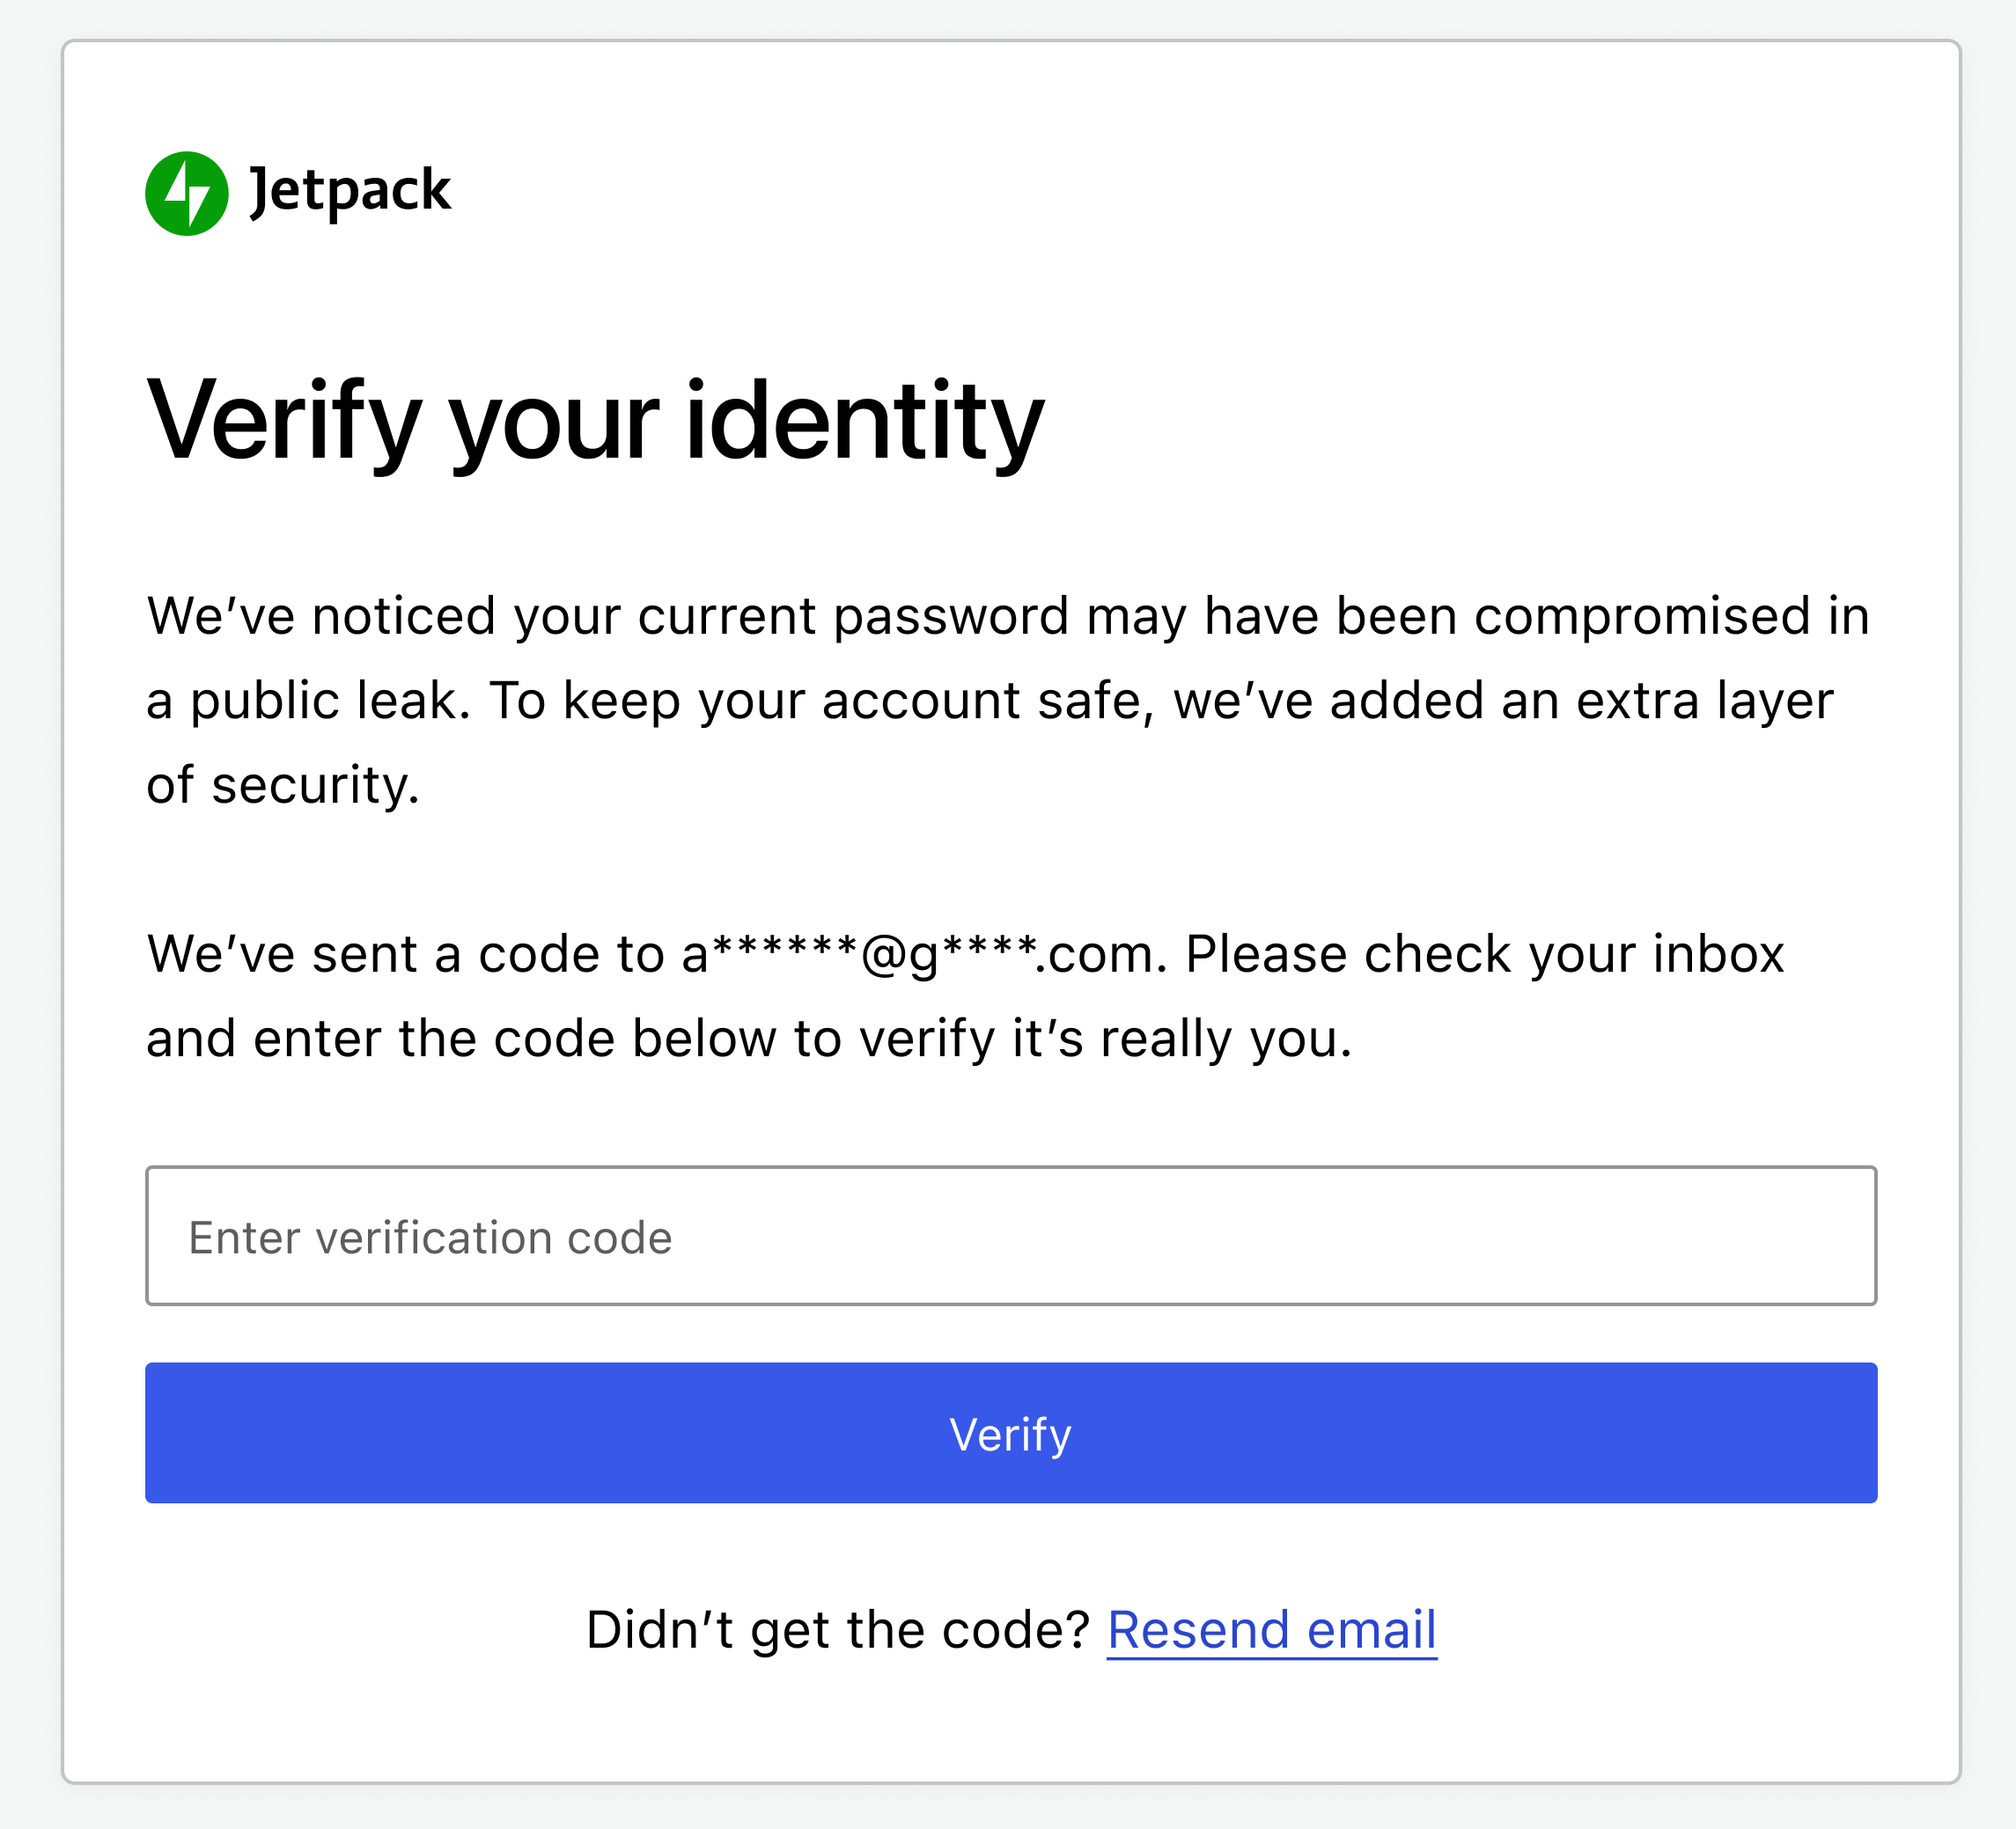Submit using the blue Verify button
Screen dimensions: 2016x1829
pos(1011,1432)
